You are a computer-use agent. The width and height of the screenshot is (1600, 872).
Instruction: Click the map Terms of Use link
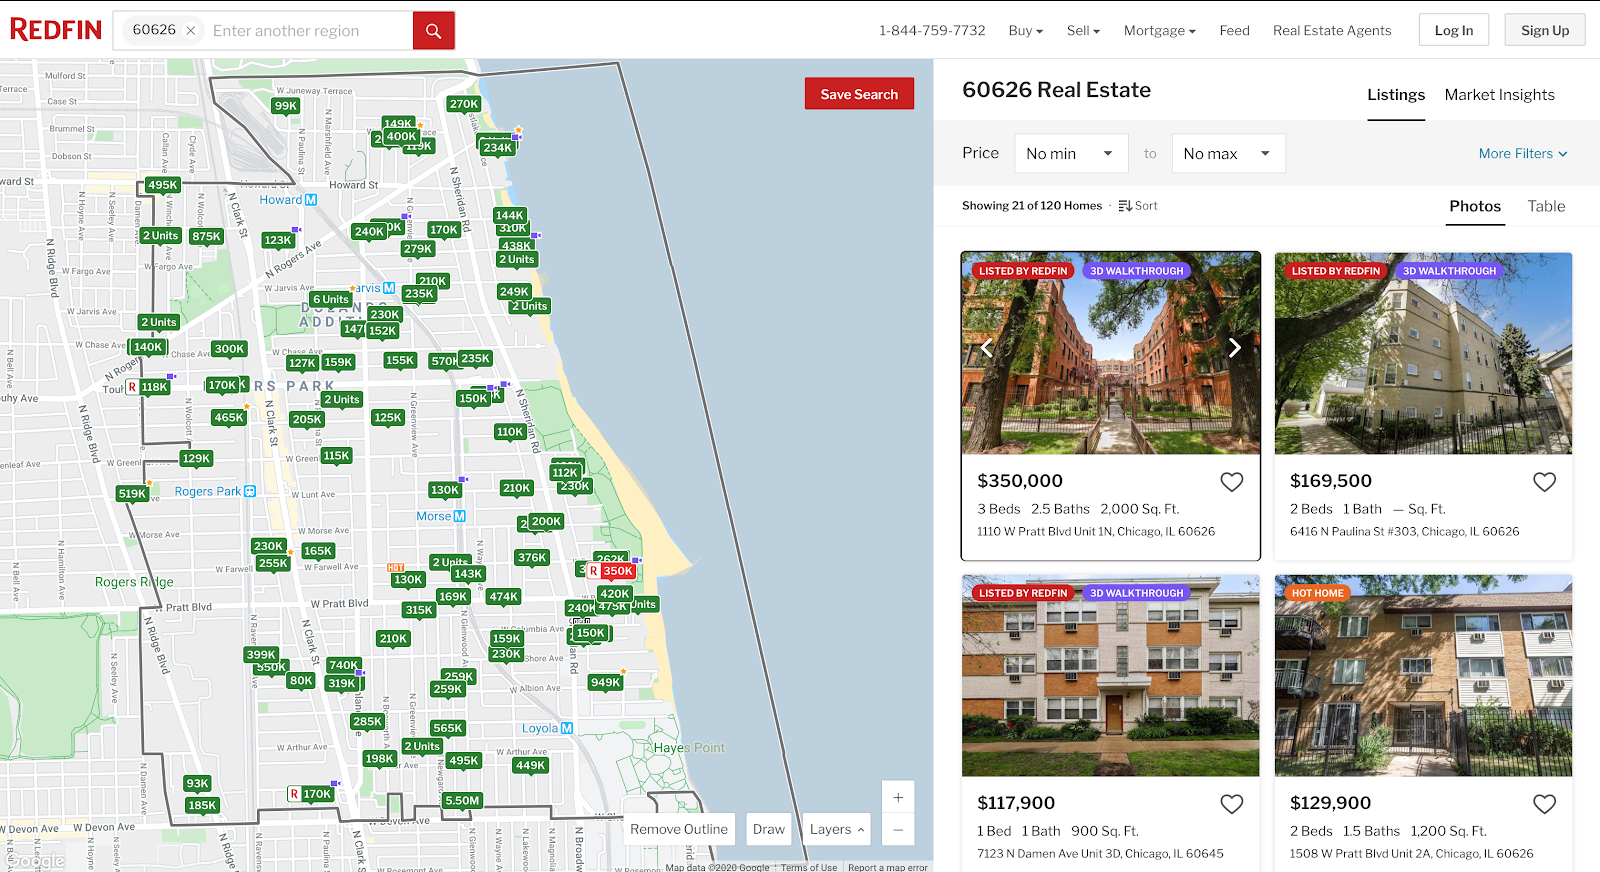[809, 867]
